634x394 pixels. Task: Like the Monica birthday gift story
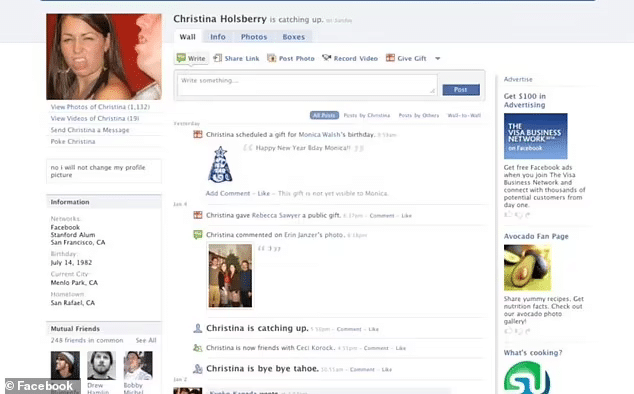point(264,193)
